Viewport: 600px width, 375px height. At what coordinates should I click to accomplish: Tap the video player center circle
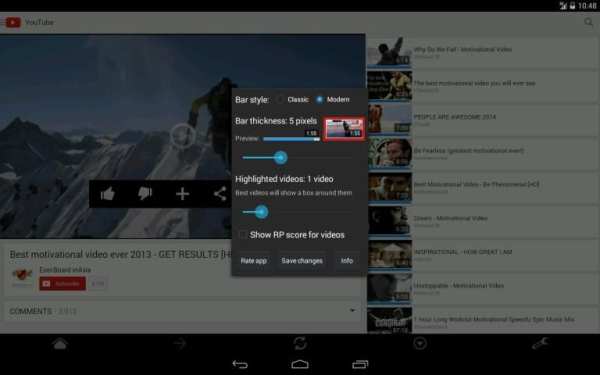pos(183,136)
